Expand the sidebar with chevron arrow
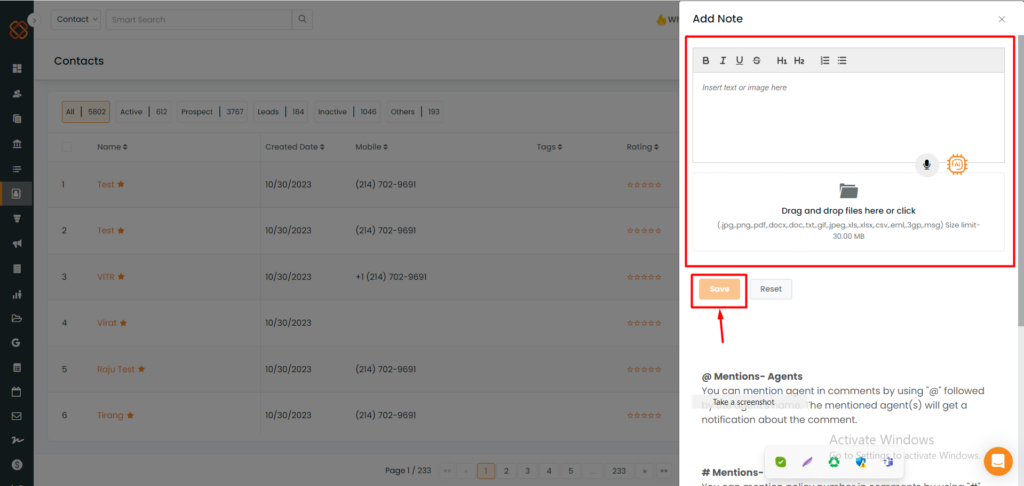This screenshot has height=486, width=1024. pyautogui.click(x=35, y=20)
